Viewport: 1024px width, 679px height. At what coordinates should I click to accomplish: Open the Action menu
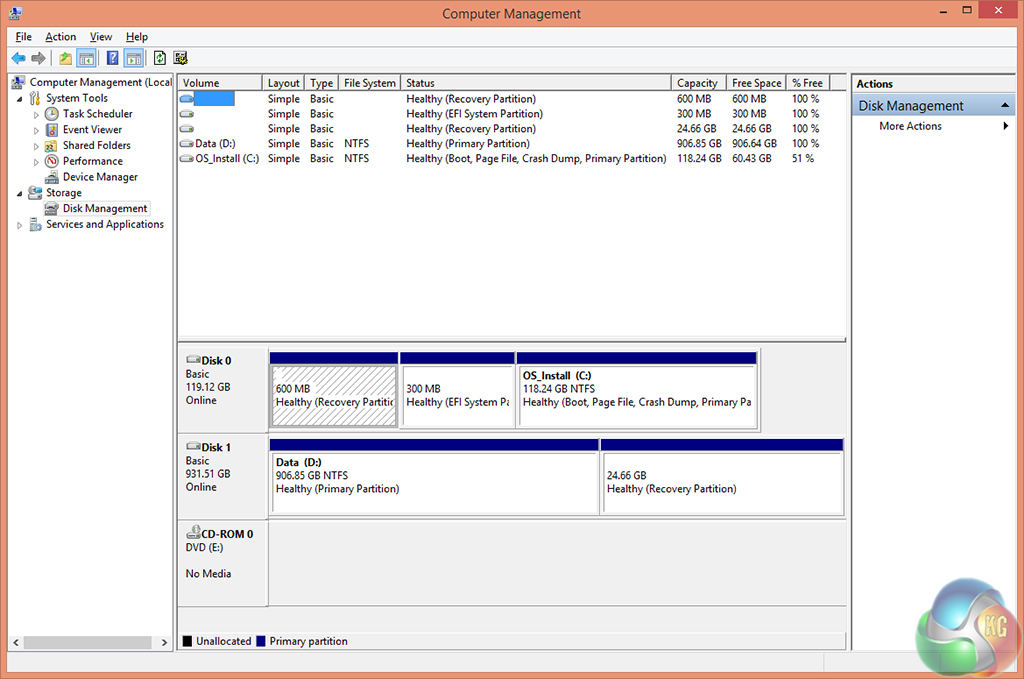(60, 37)
